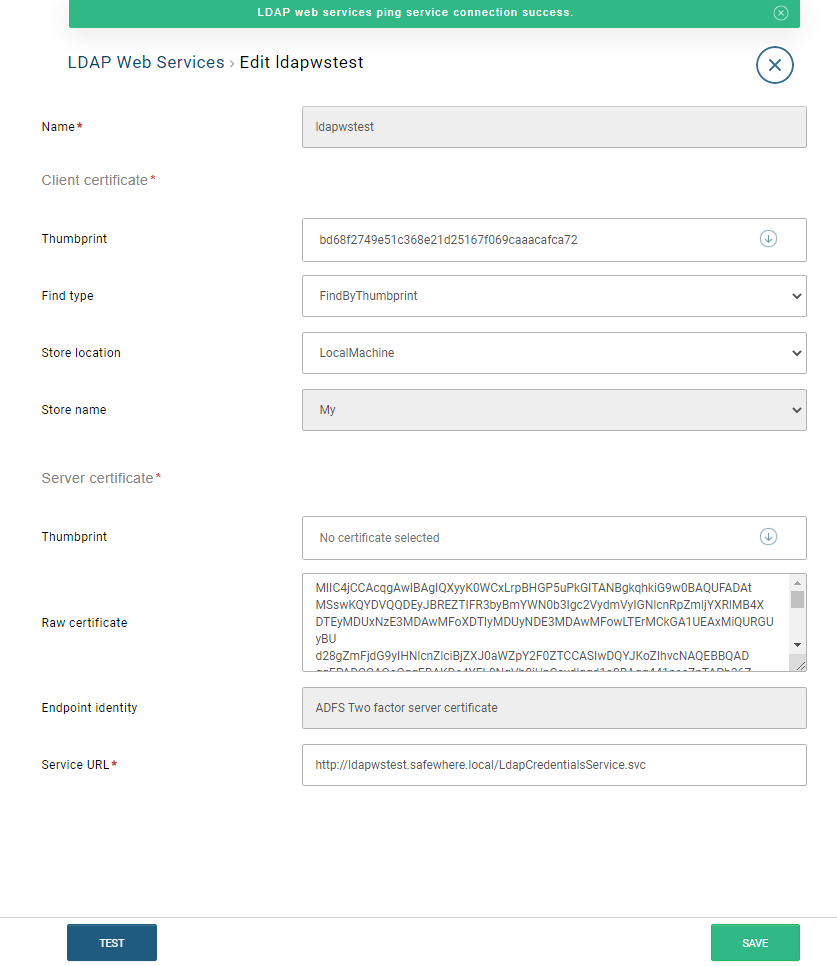This screenshot has width=837, height=966.
Task: Click the client certificate thumbprint download icon
Action: pos(768,239)
